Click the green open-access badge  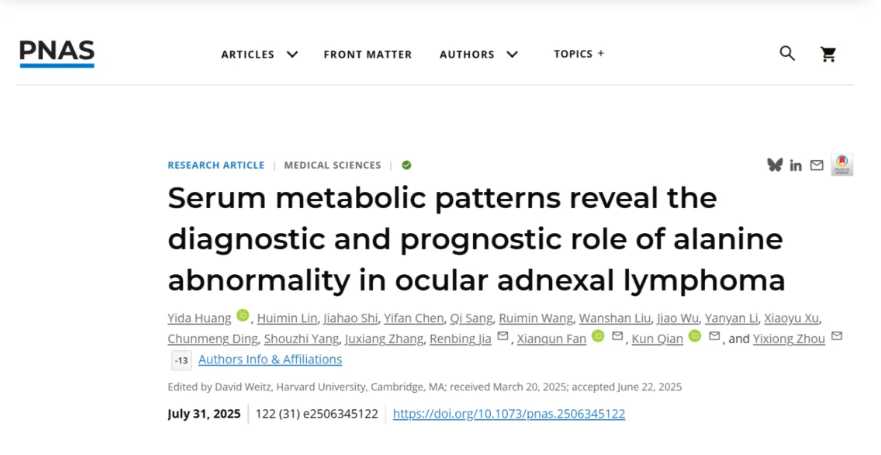pyautogui.click(x=407, y=165)
